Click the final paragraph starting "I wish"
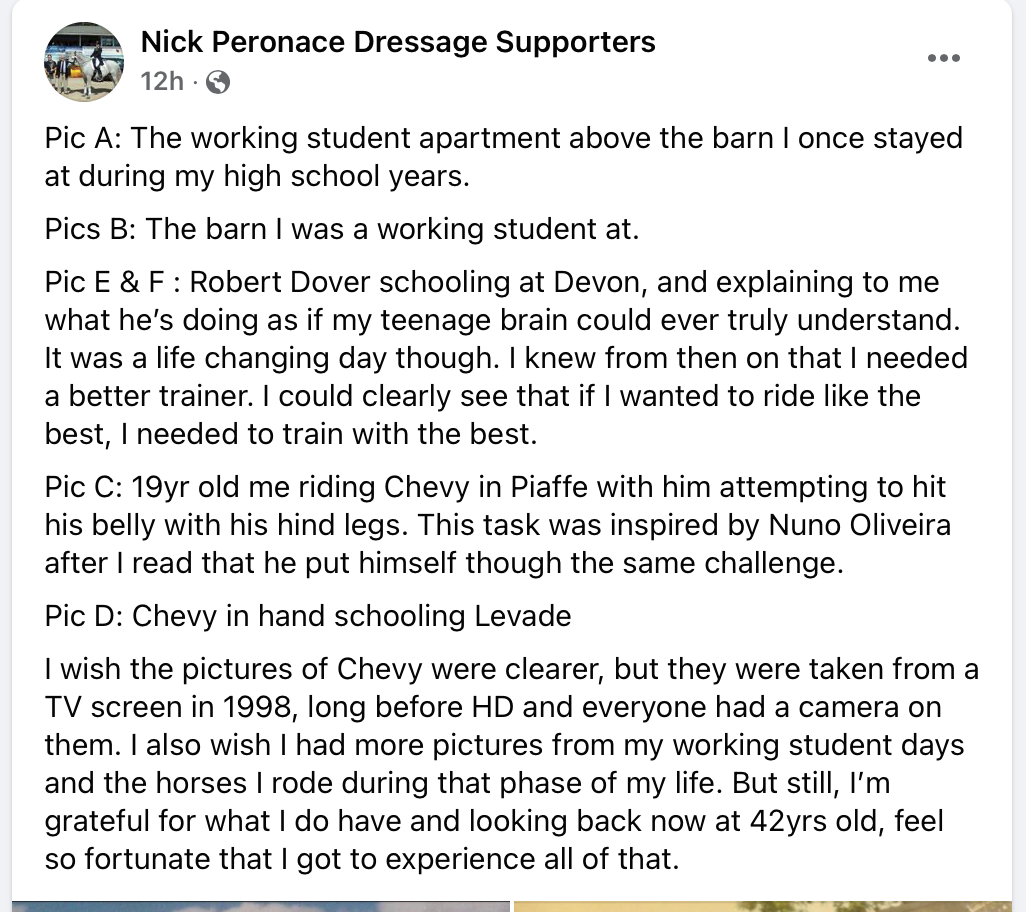This screenshot has width=1026, height=912. coord(512,764)
